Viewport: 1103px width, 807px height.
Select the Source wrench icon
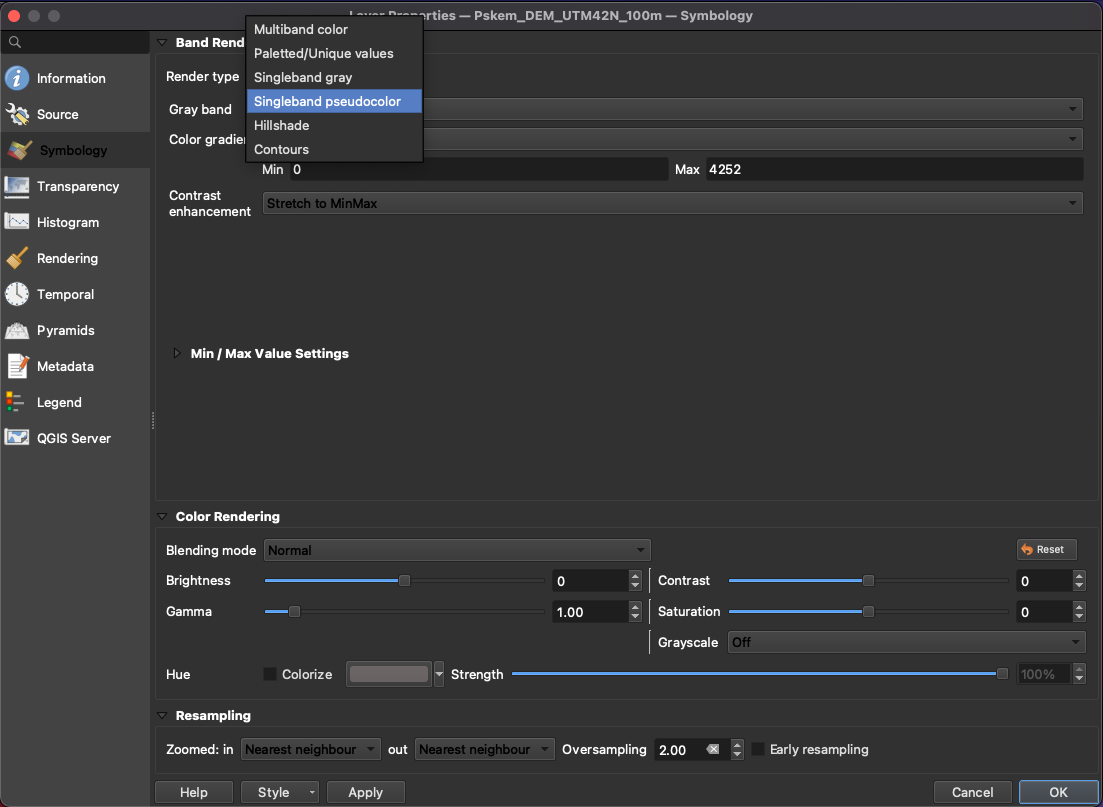pos(17,114)
